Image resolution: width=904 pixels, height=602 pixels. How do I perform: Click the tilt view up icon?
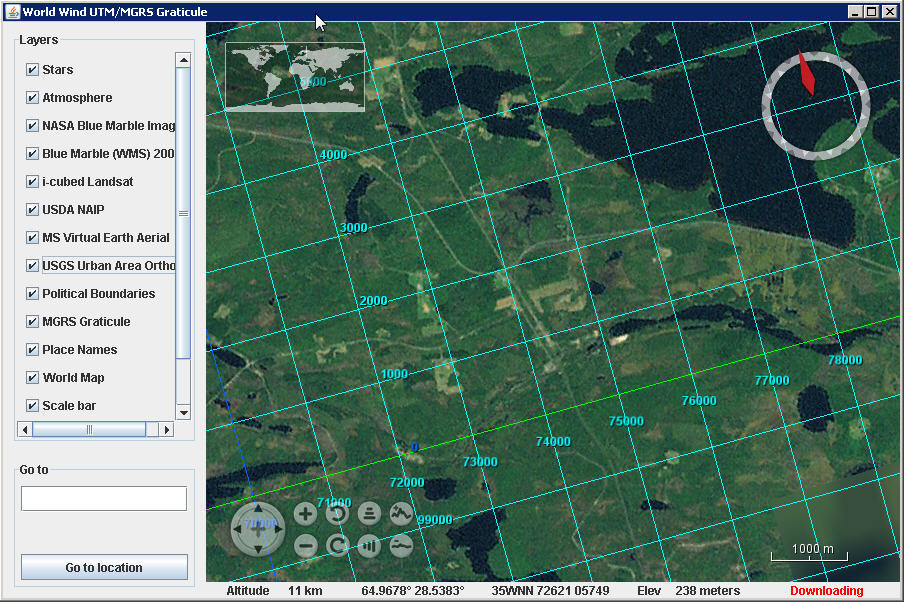368,513
